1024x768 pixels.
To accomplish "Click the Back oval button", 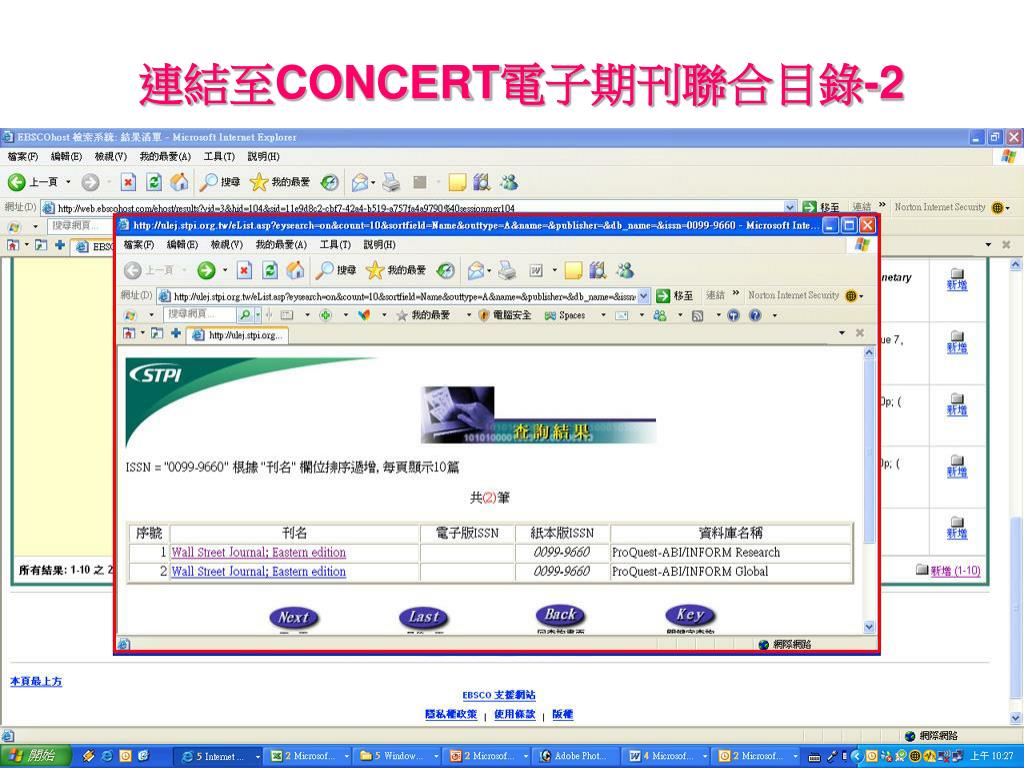I will tap(560, 615).
